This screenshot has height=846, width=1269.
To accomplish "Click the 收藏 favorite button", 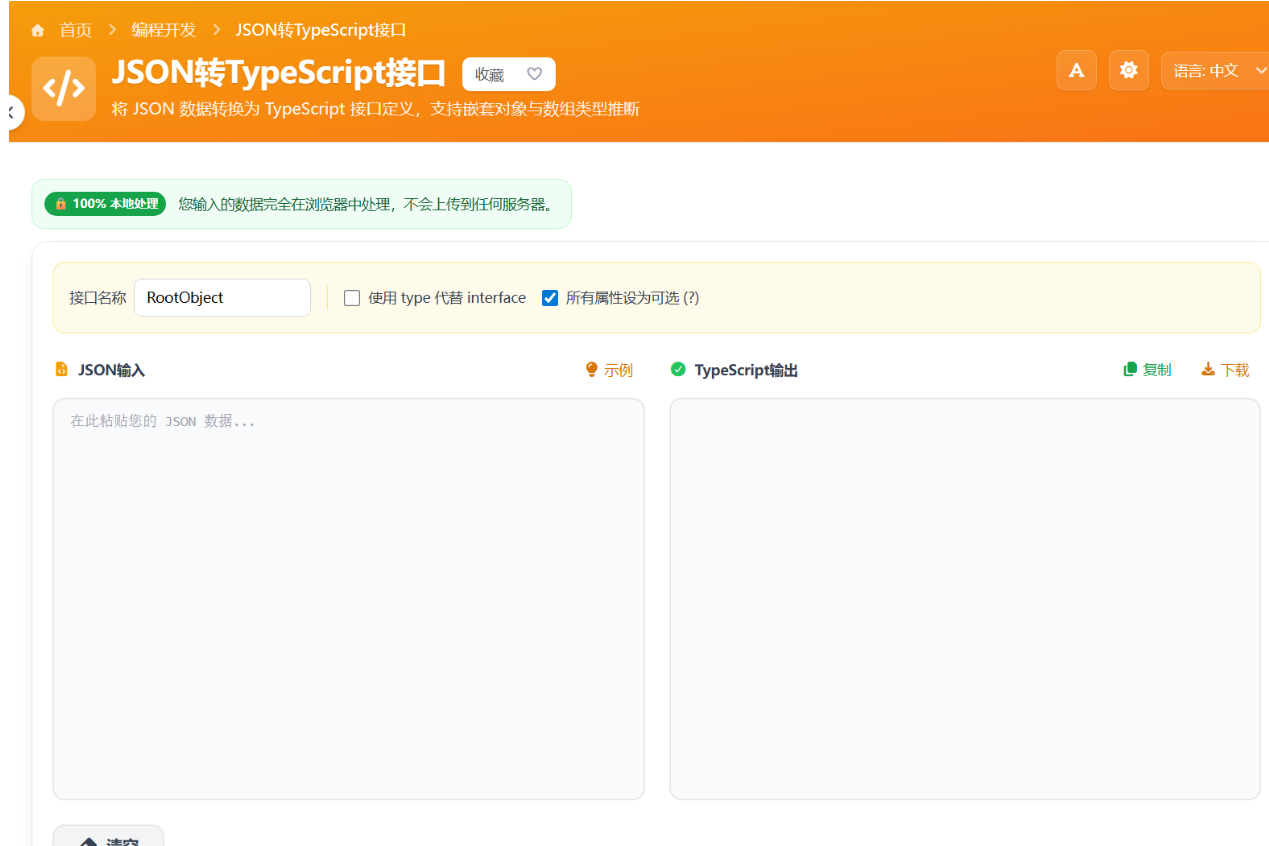I will (x=508, y=74).
